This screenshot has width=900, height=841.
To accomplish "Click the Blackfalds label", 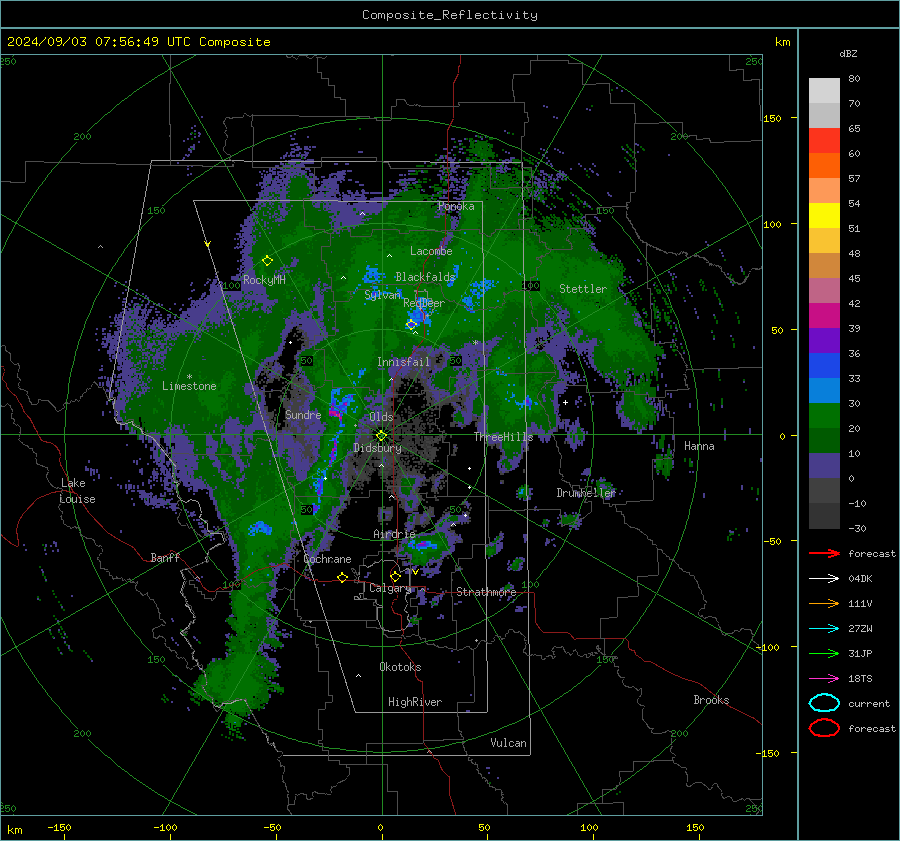I will (425, 277).
